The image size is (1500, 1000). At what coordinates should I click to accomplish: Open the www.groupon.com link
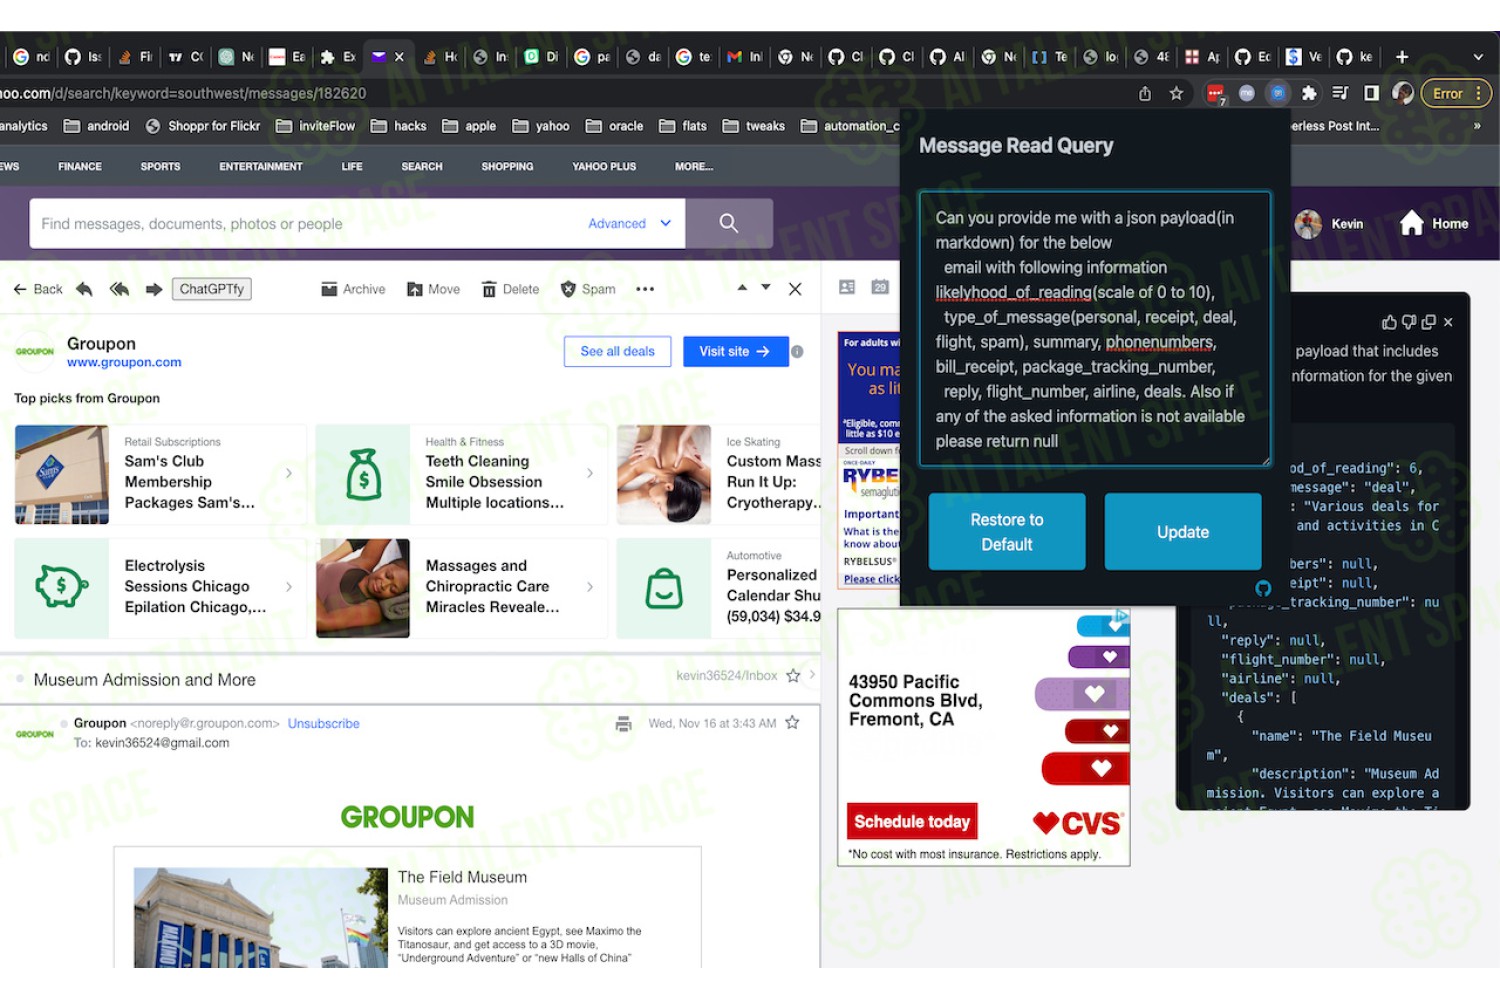coord(124,362)
